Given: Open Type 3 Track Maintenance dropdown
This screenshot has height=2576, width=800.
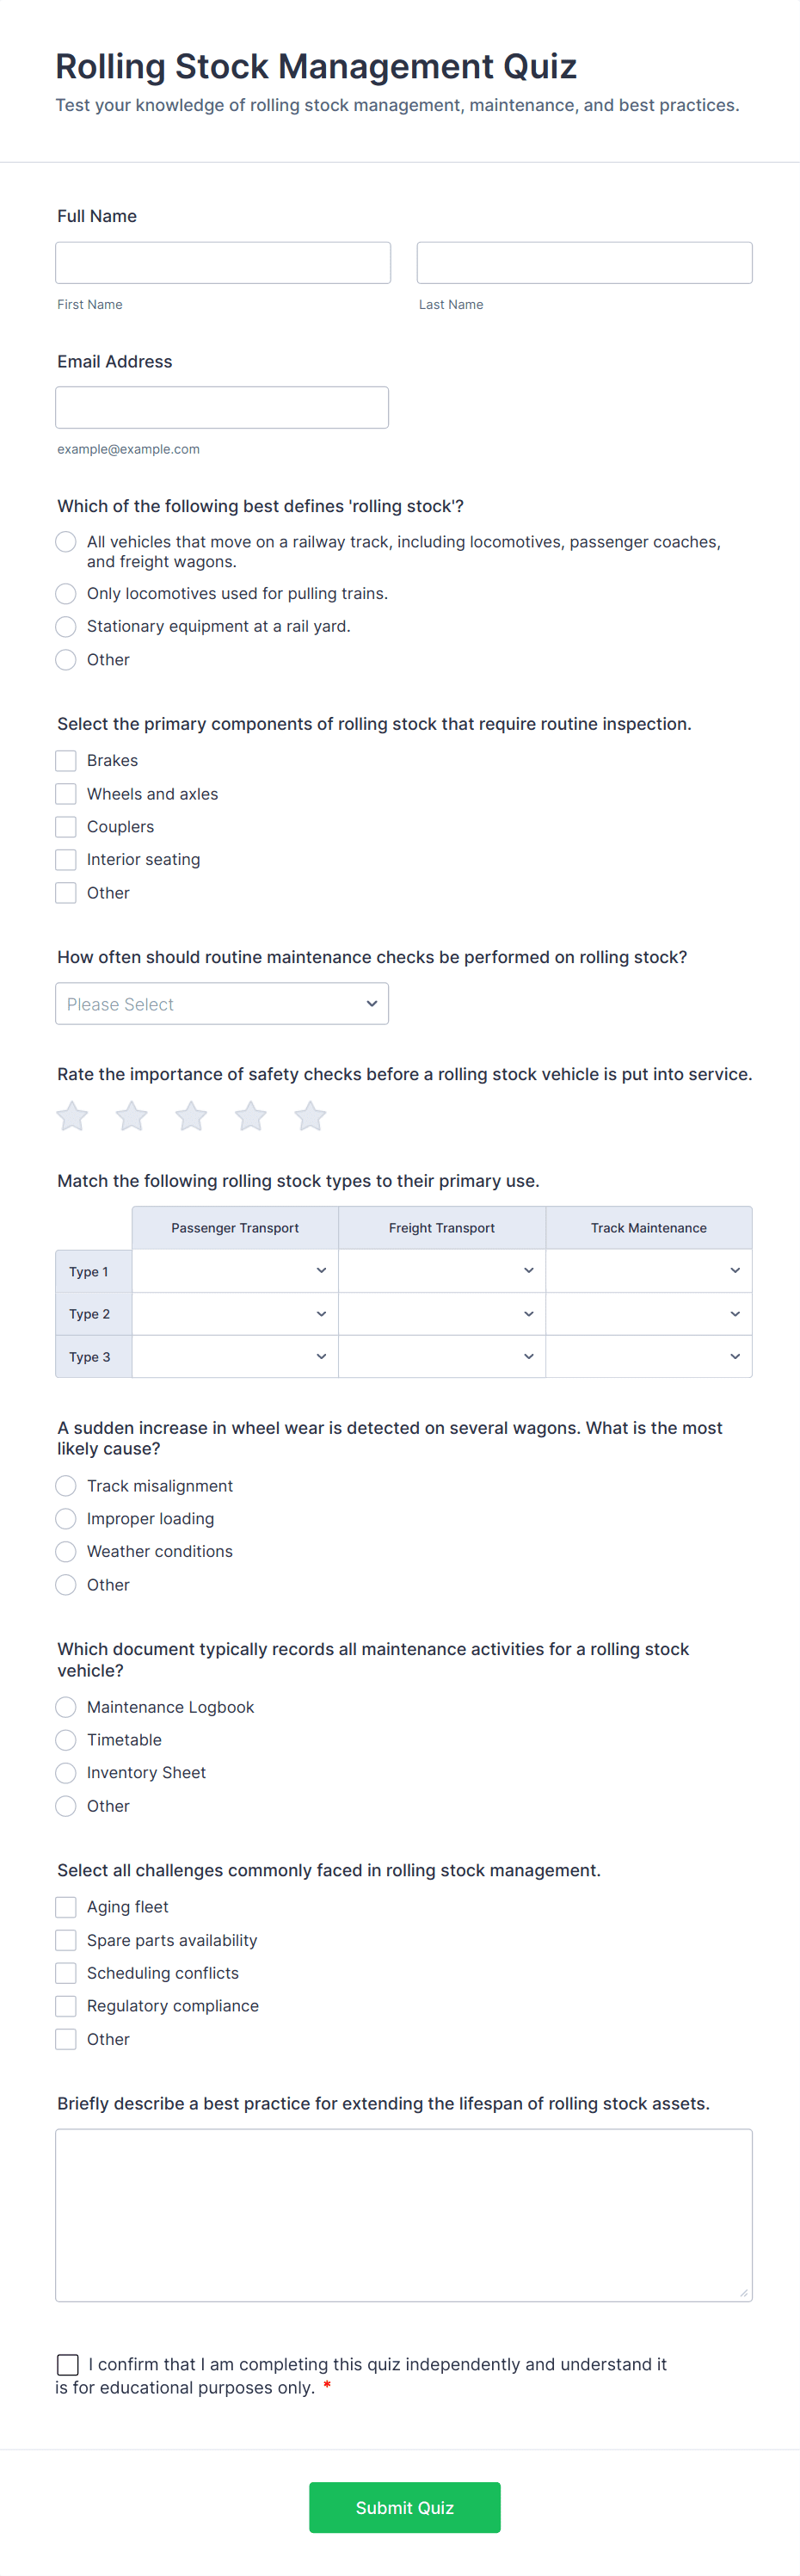Looking at the screenshot, I should click(x=648, y=1356).
